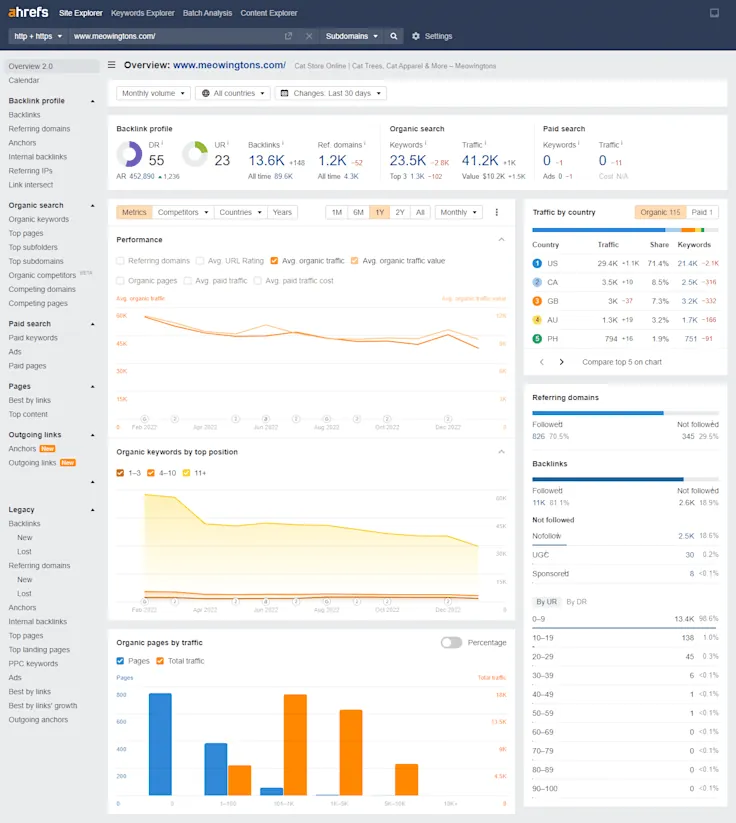This screenshot has height=823, width=736.
Task: Toggle the hamburger menu beside Overview
Action: pyautogui.click(x=111, y=65)
